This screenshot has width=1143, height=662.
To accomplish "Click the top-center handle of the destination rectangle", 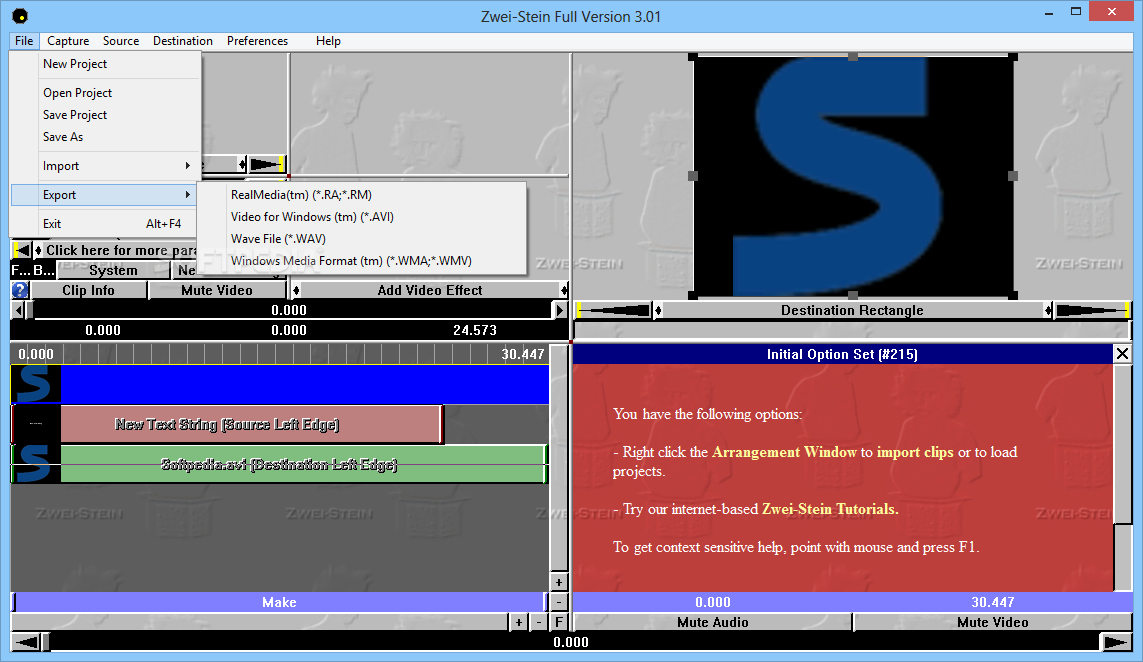I will (853, 56).
